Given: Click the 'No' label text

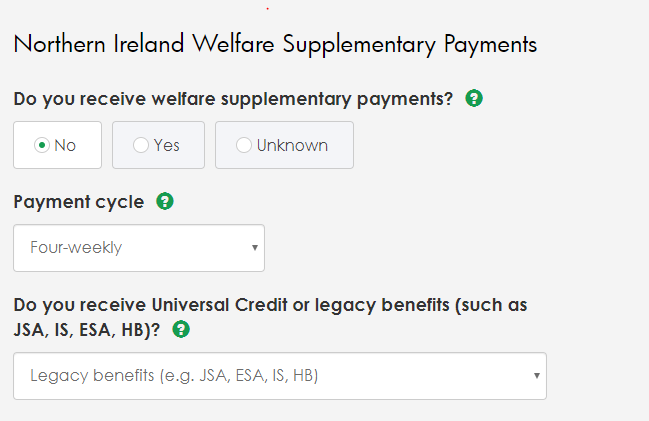Looking at the screenshot, I should [x=65, y=145].
